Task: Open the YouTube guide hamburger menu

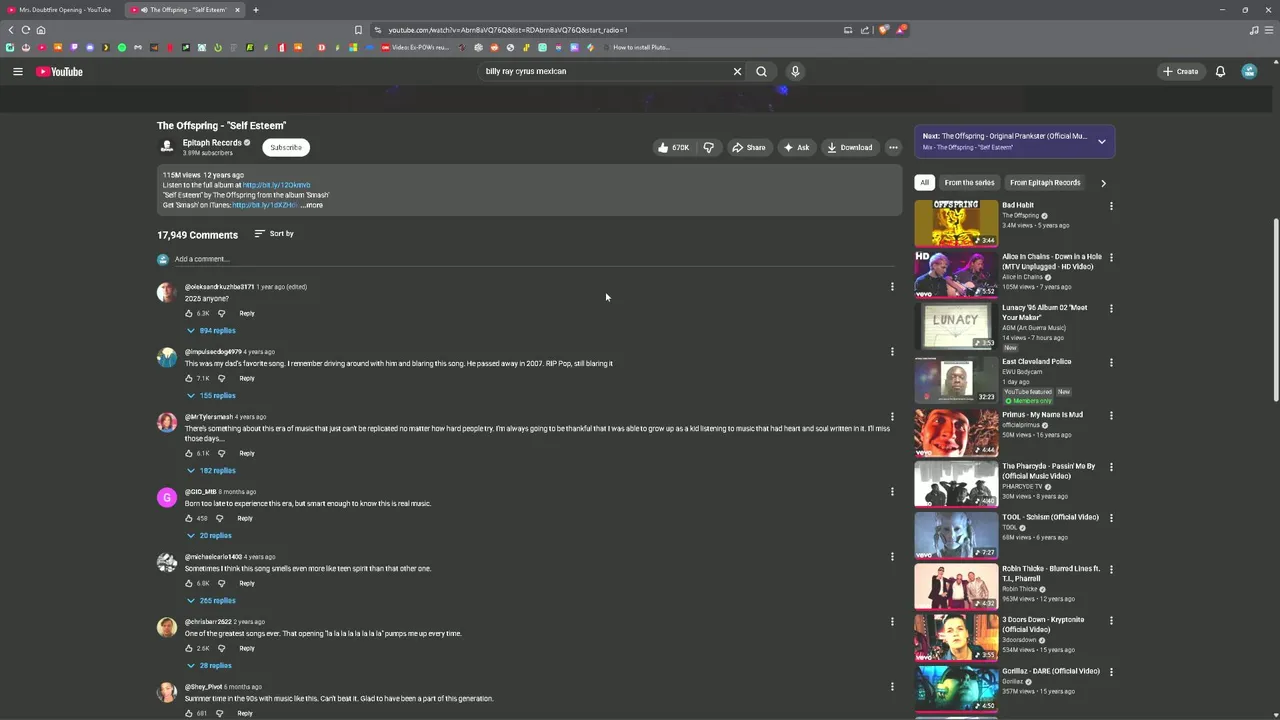Action: [x=17, y=71]
